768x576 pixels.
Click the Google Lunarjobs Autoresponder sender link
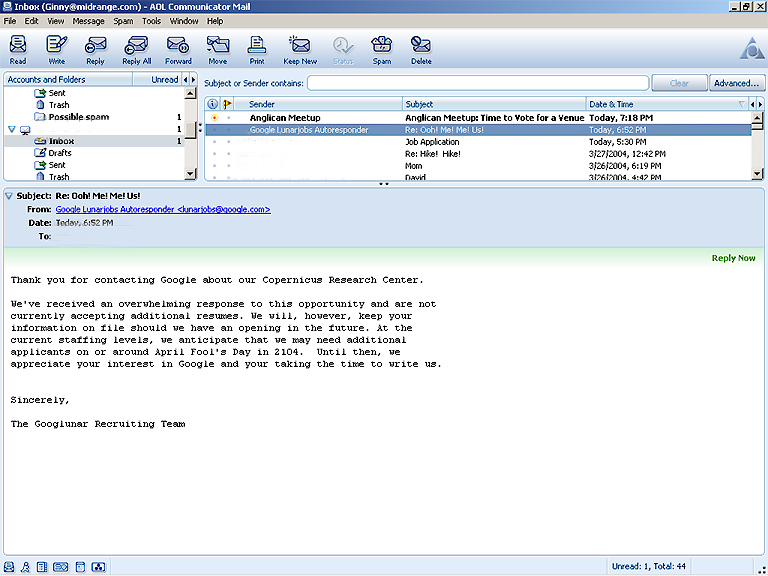pos(163,209)
